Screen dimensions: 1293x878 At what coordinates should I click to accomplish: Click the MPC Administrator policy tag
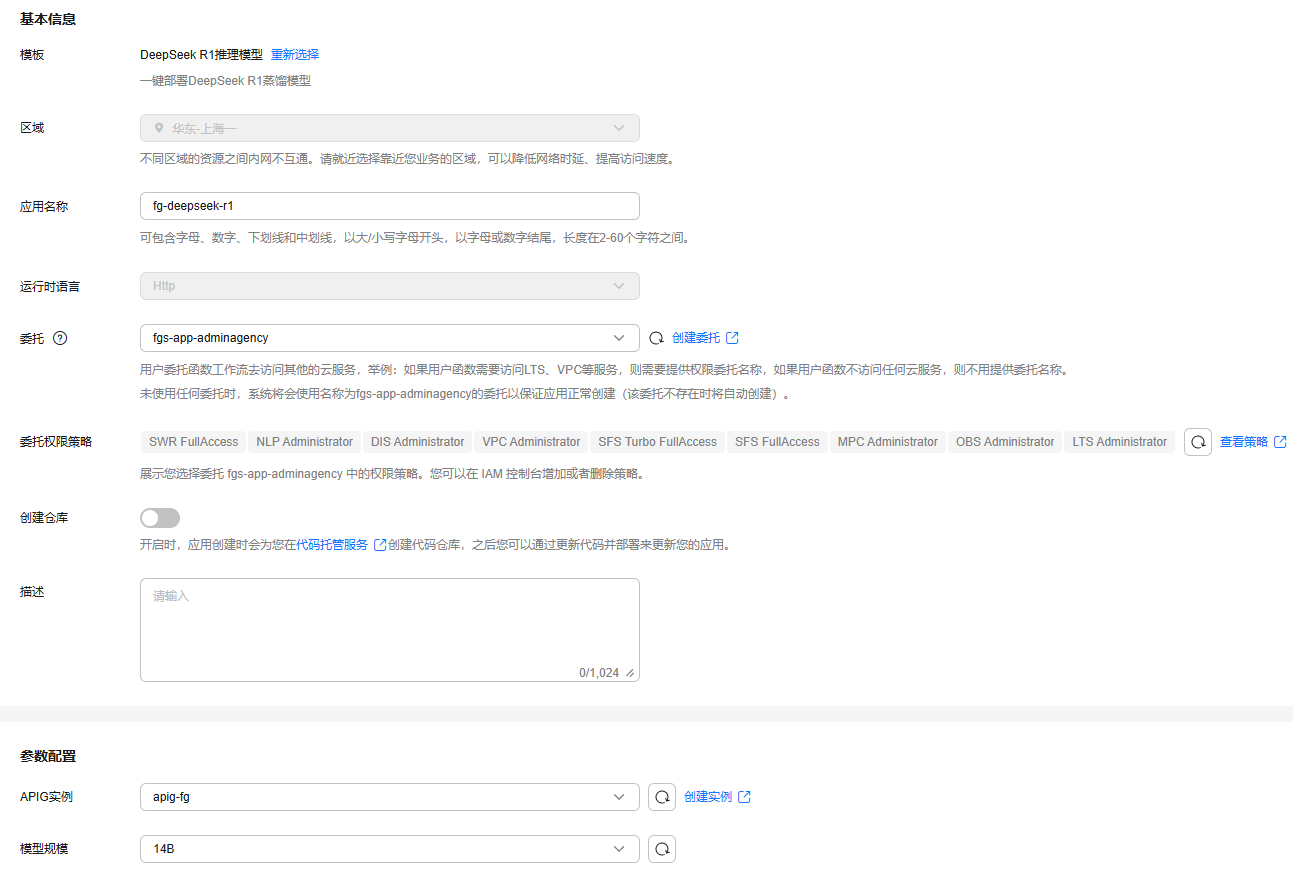[x=888, y=442]
